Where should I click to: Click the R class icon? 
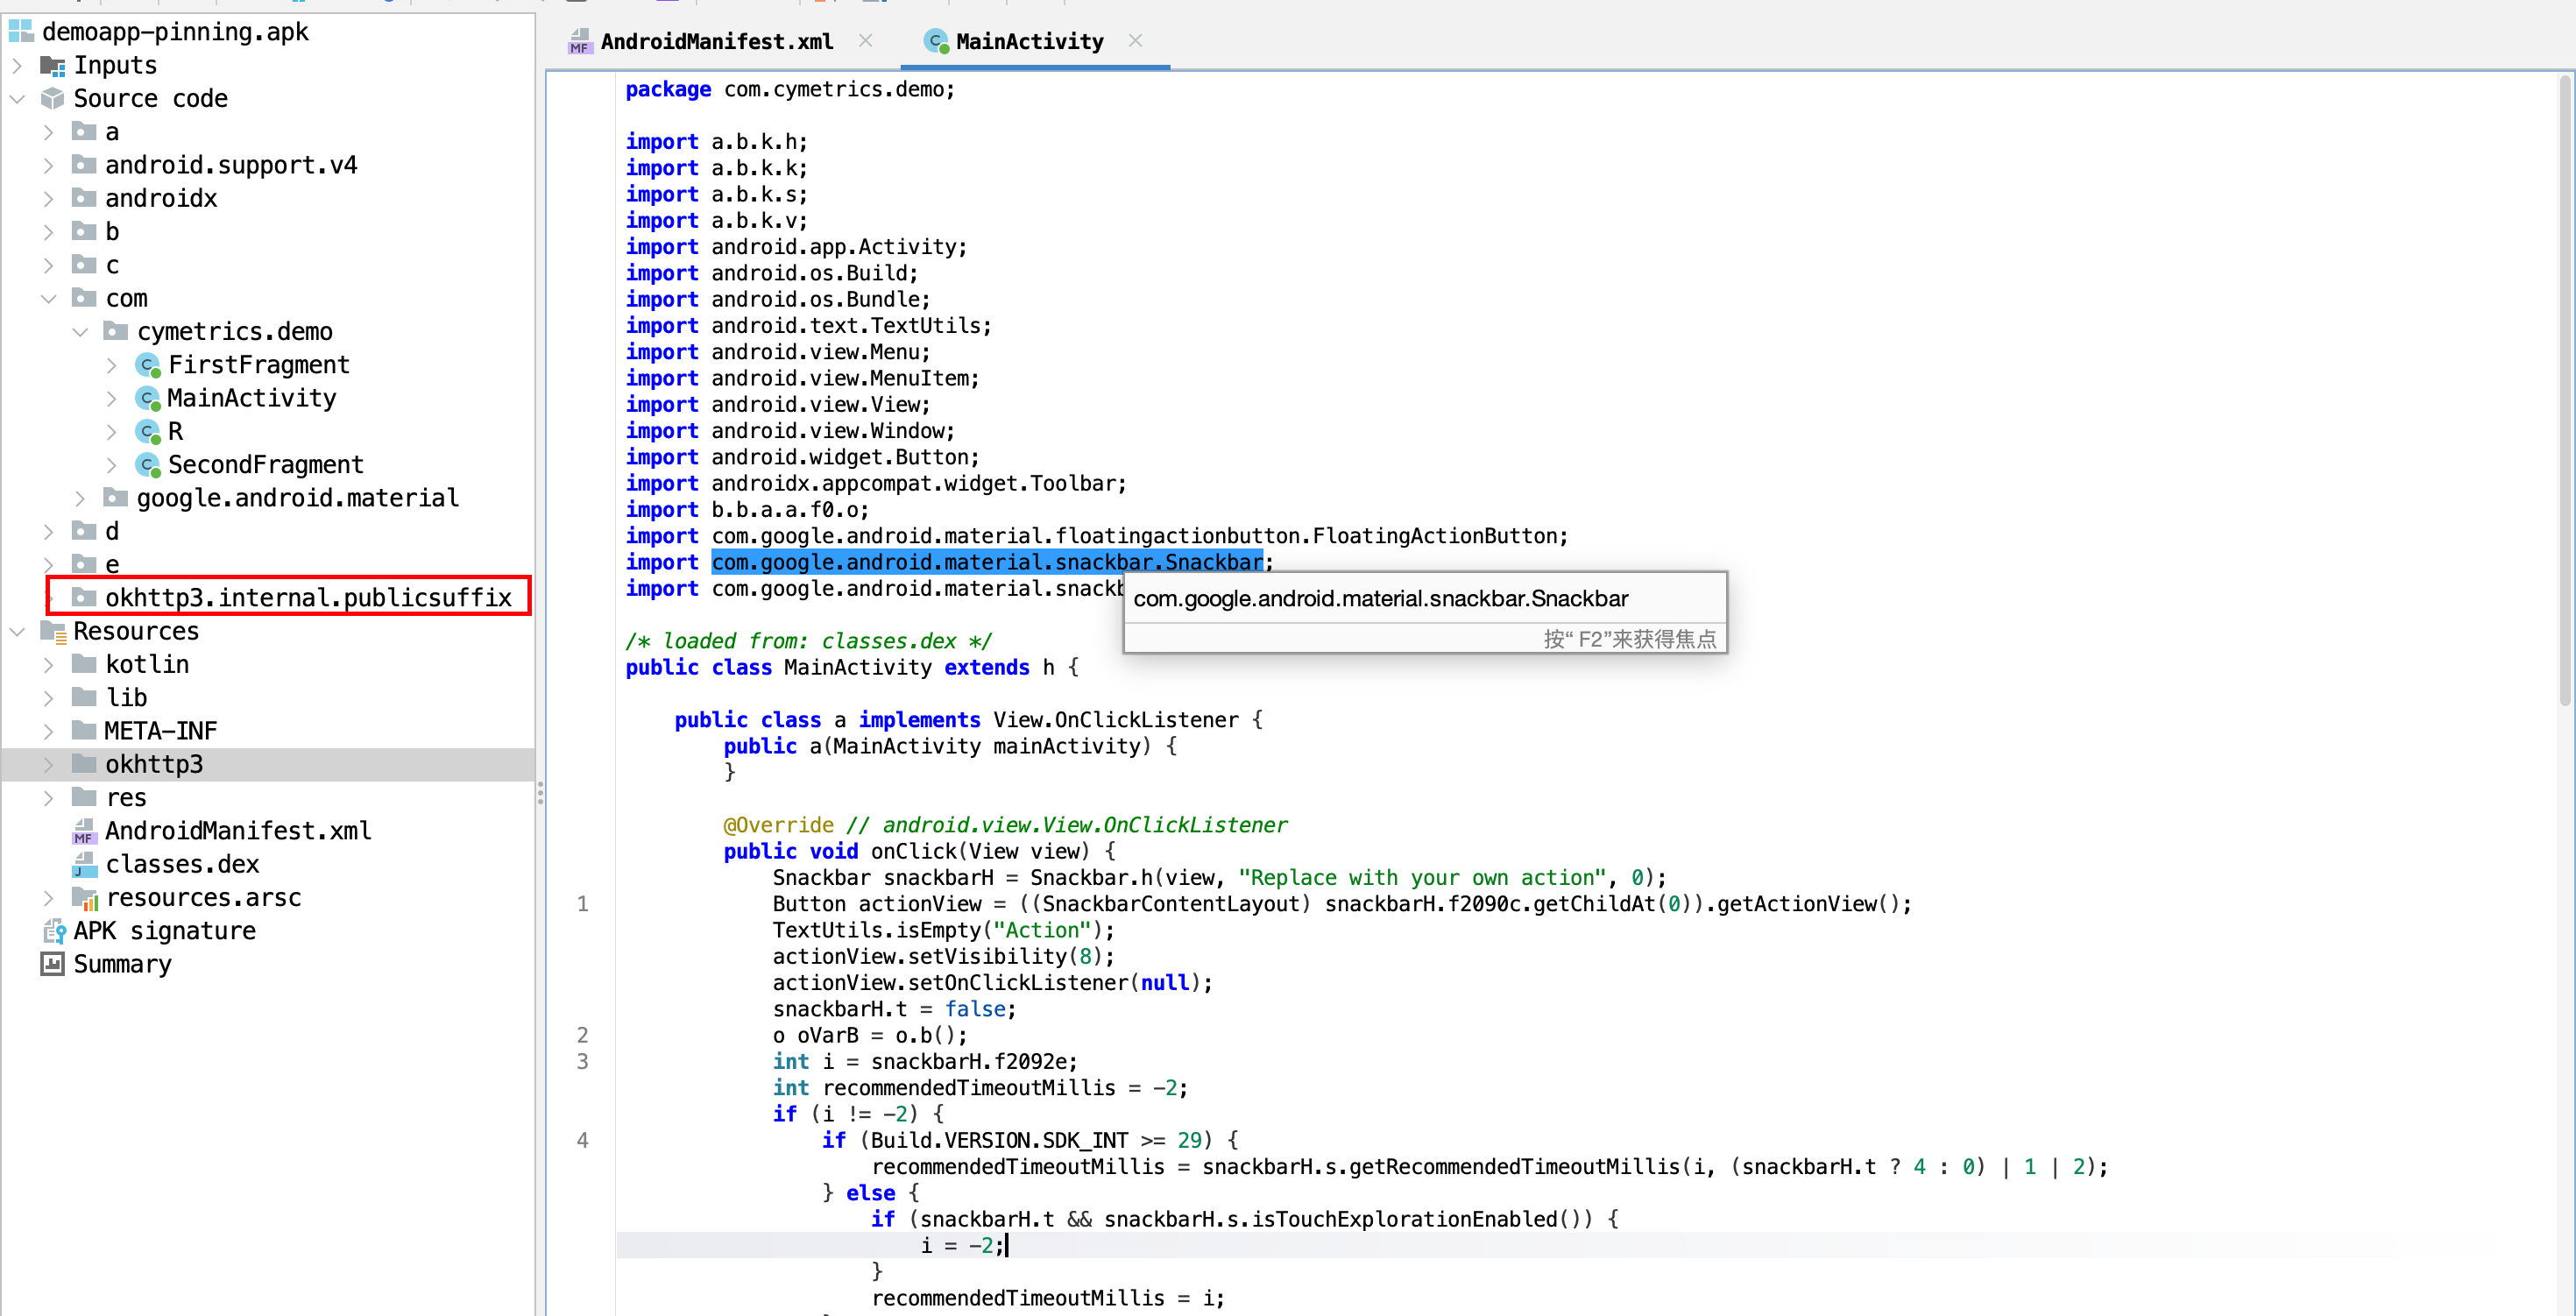tap(148, 431)
